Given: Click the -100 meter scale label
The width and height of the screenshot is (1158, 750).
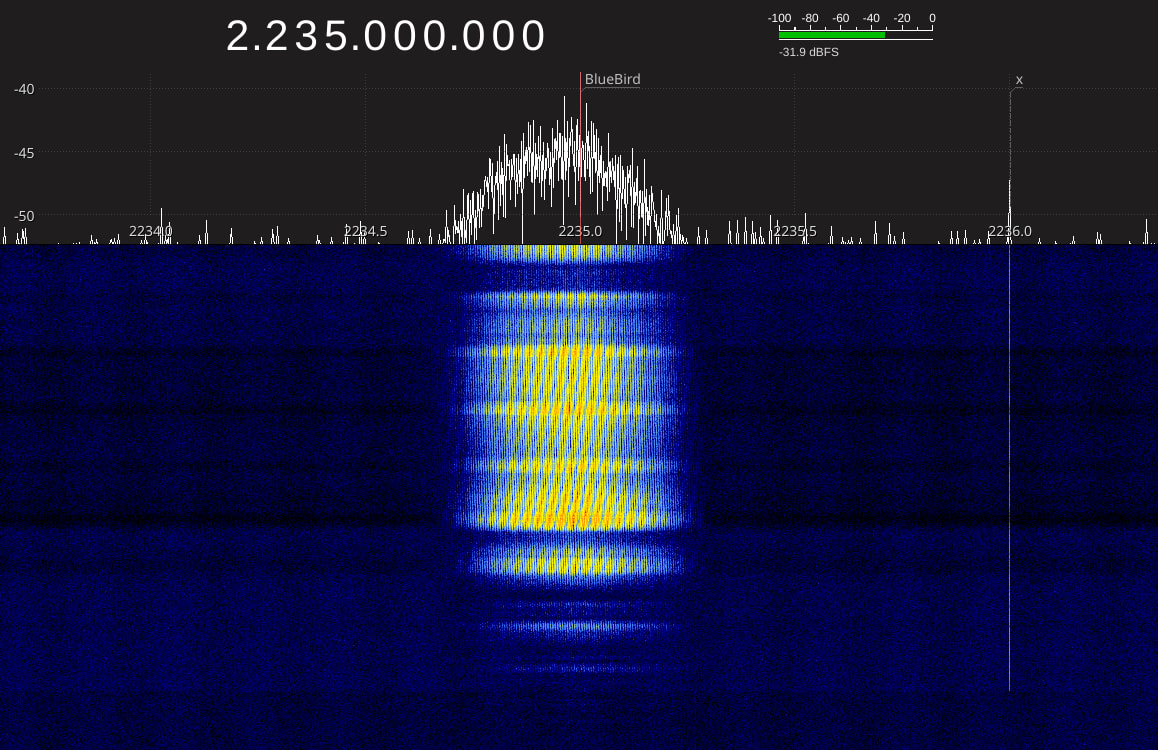Looking at the screenshot, I should (x=779, y=18).
